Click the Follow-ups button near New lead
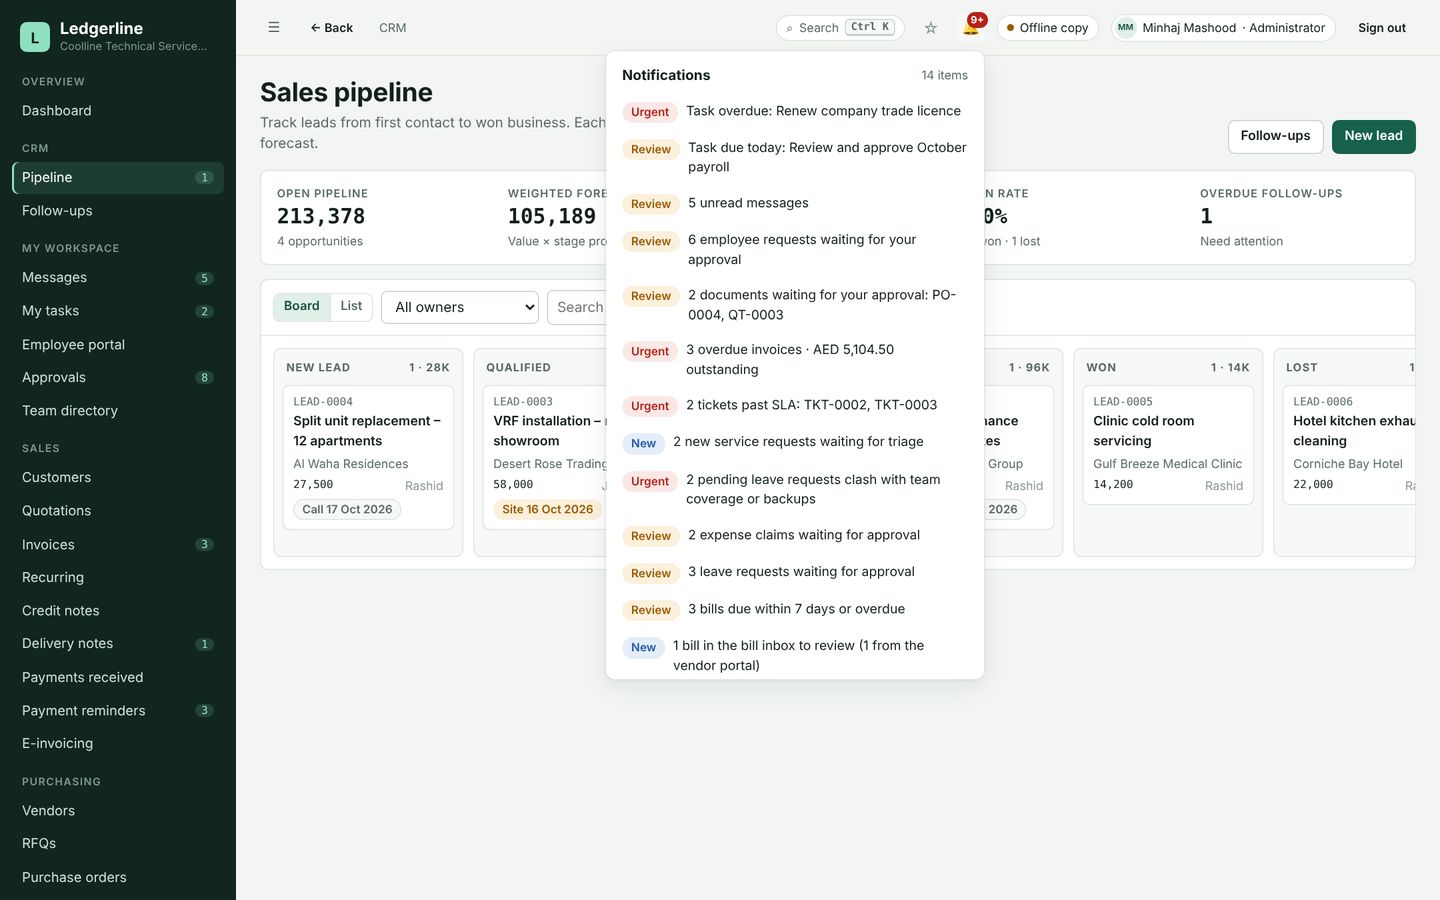1440x900 pixels. coord(1276,137)
